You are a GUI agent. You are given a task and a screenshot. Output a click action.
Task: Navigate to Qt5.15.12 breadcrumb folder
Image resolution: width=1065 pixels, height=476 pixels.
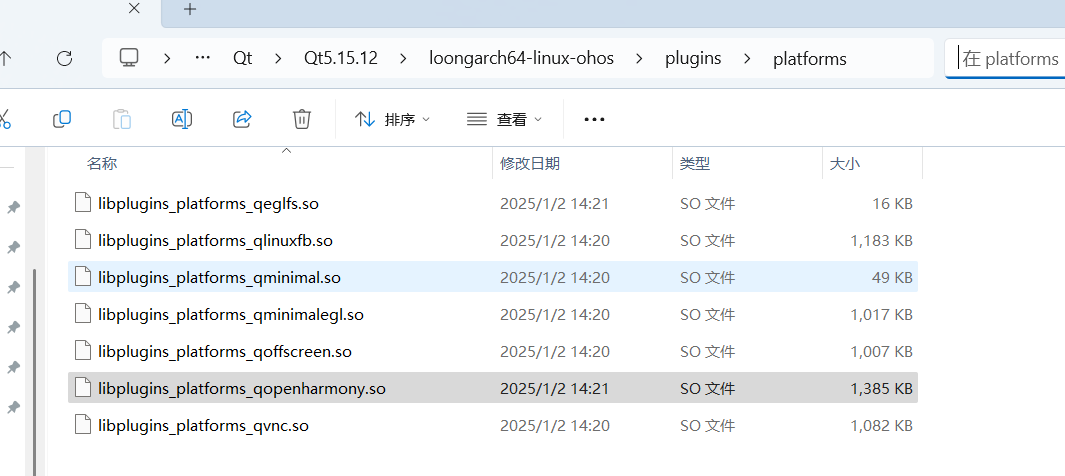pyautogui.click(x=340, y=58)
